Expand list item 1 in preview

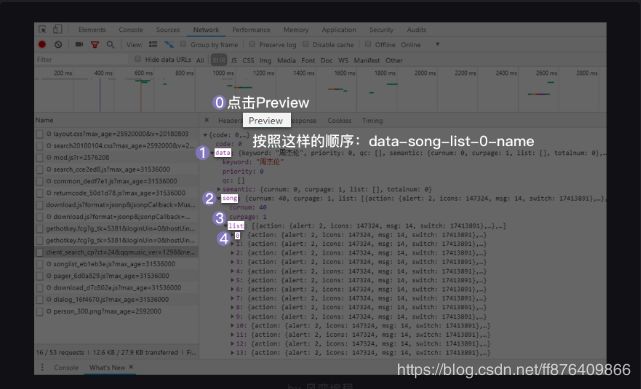coord(232,244)
